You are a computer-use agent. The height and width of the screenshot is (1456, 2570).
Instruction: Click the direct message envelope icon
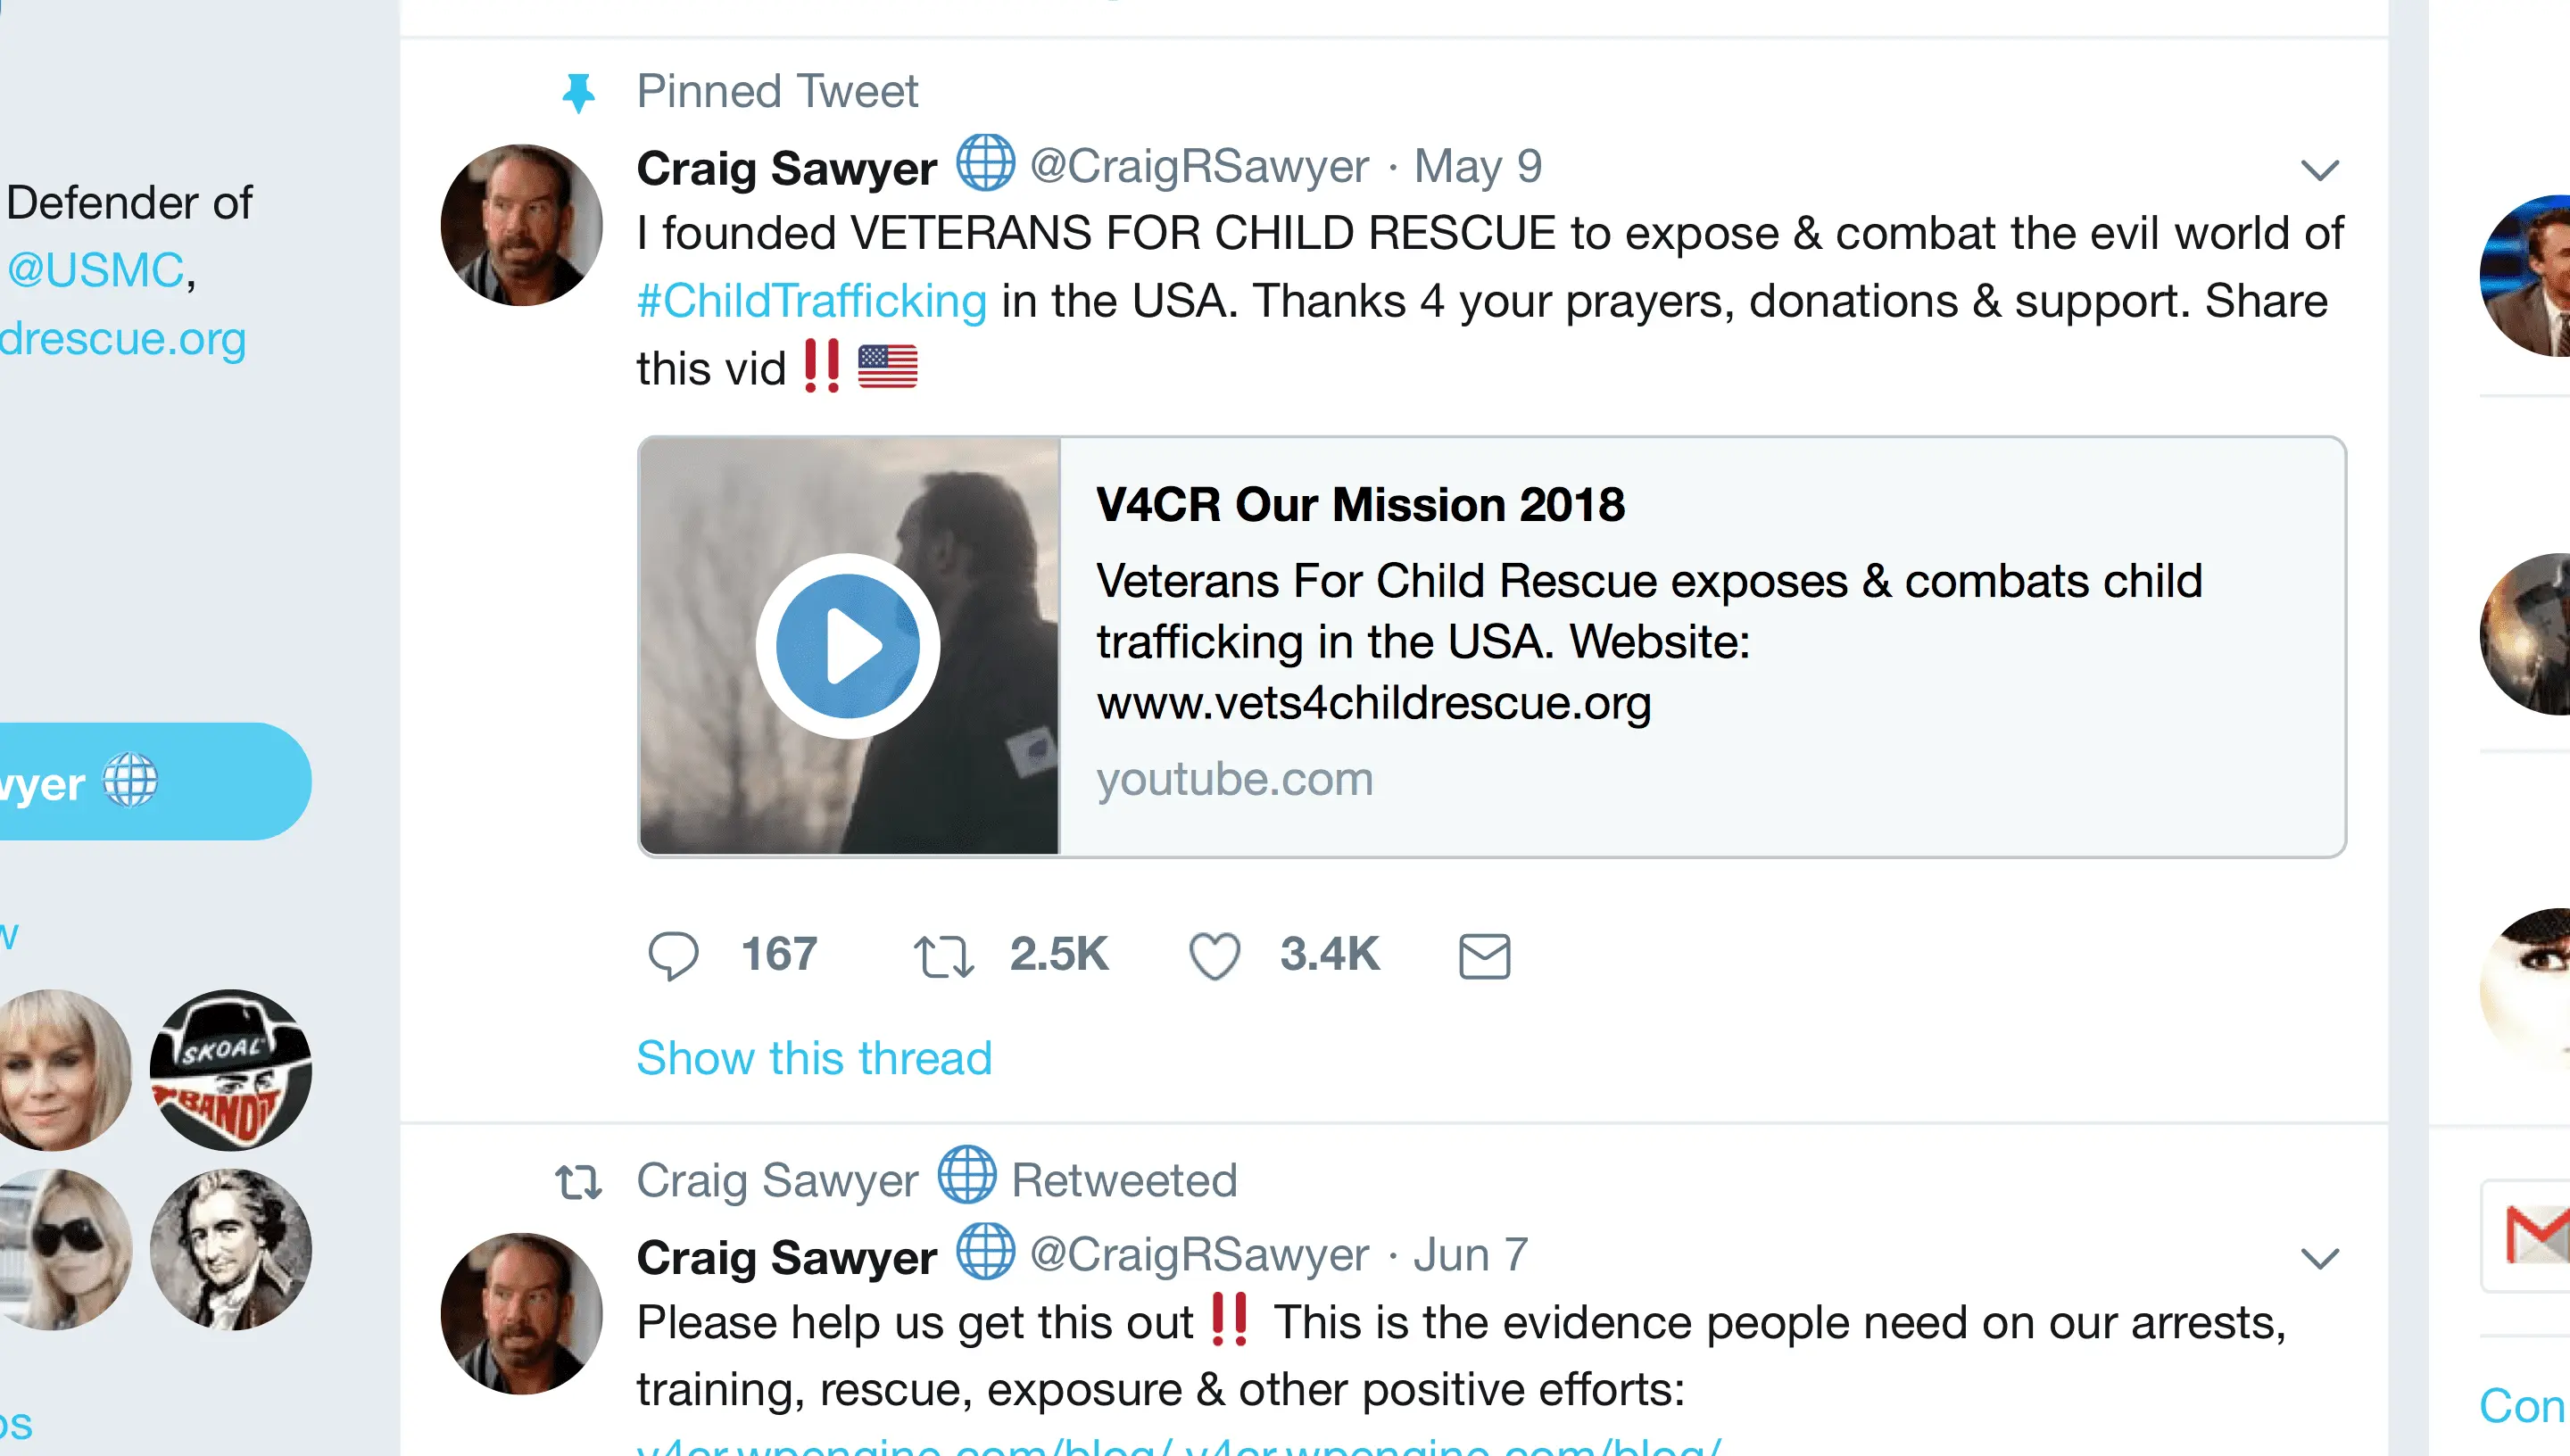1484,955
